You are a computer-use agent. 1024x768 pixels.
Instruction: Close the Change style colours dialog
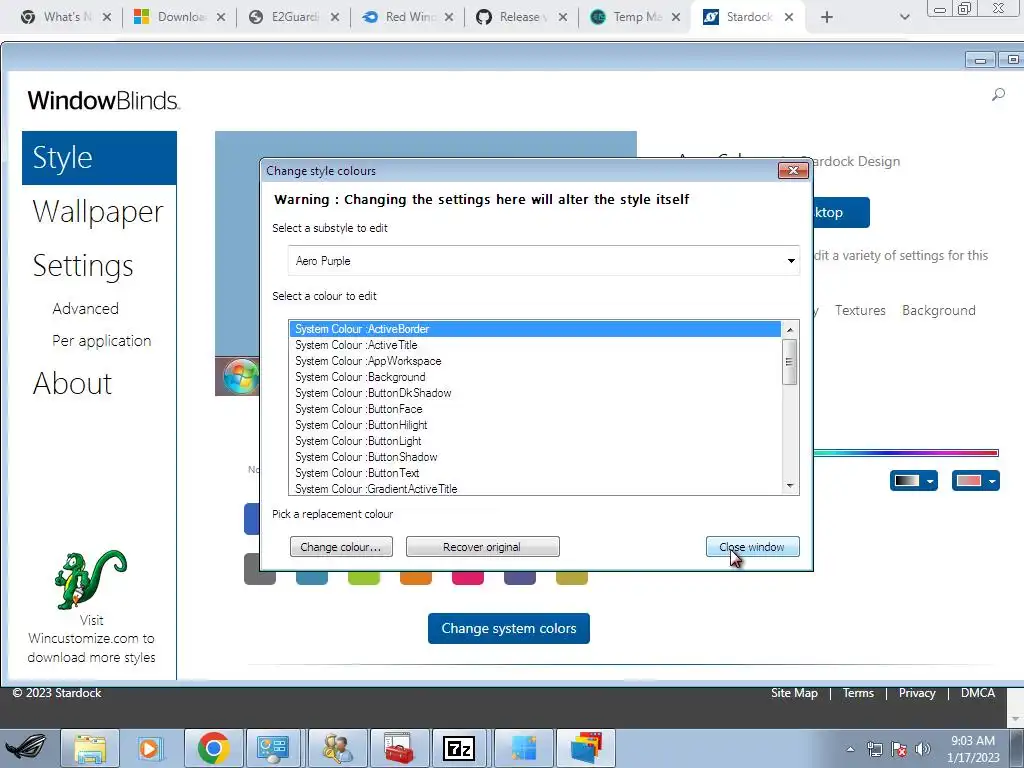793,170
